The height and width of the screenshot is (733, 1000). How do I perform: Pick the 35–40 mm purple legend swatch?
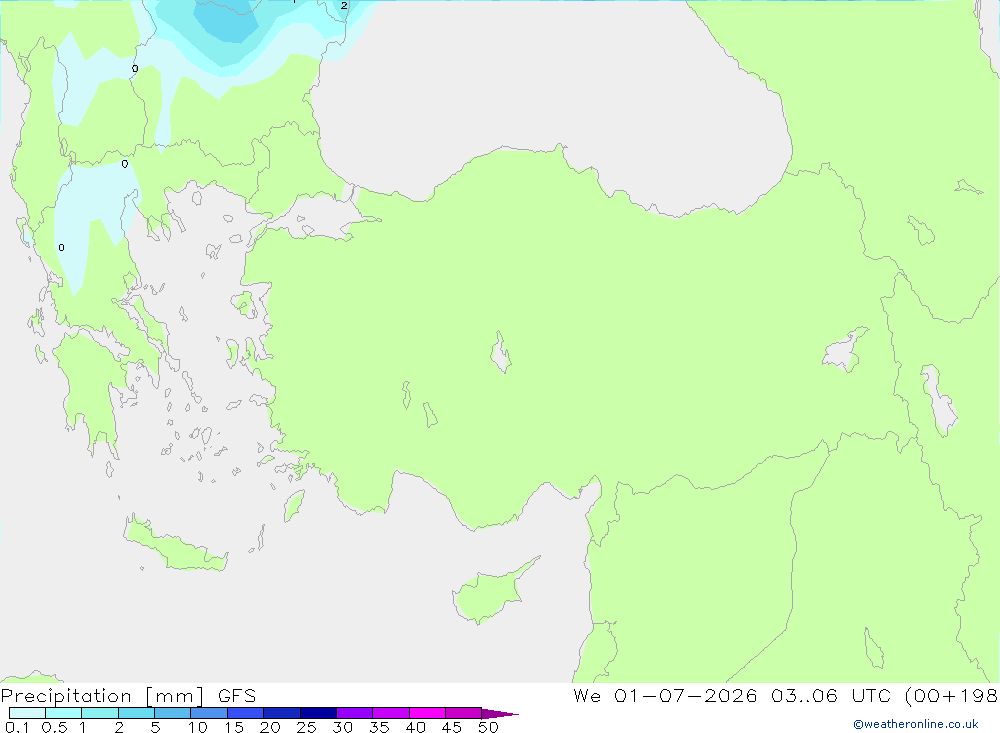coord(390,713)
